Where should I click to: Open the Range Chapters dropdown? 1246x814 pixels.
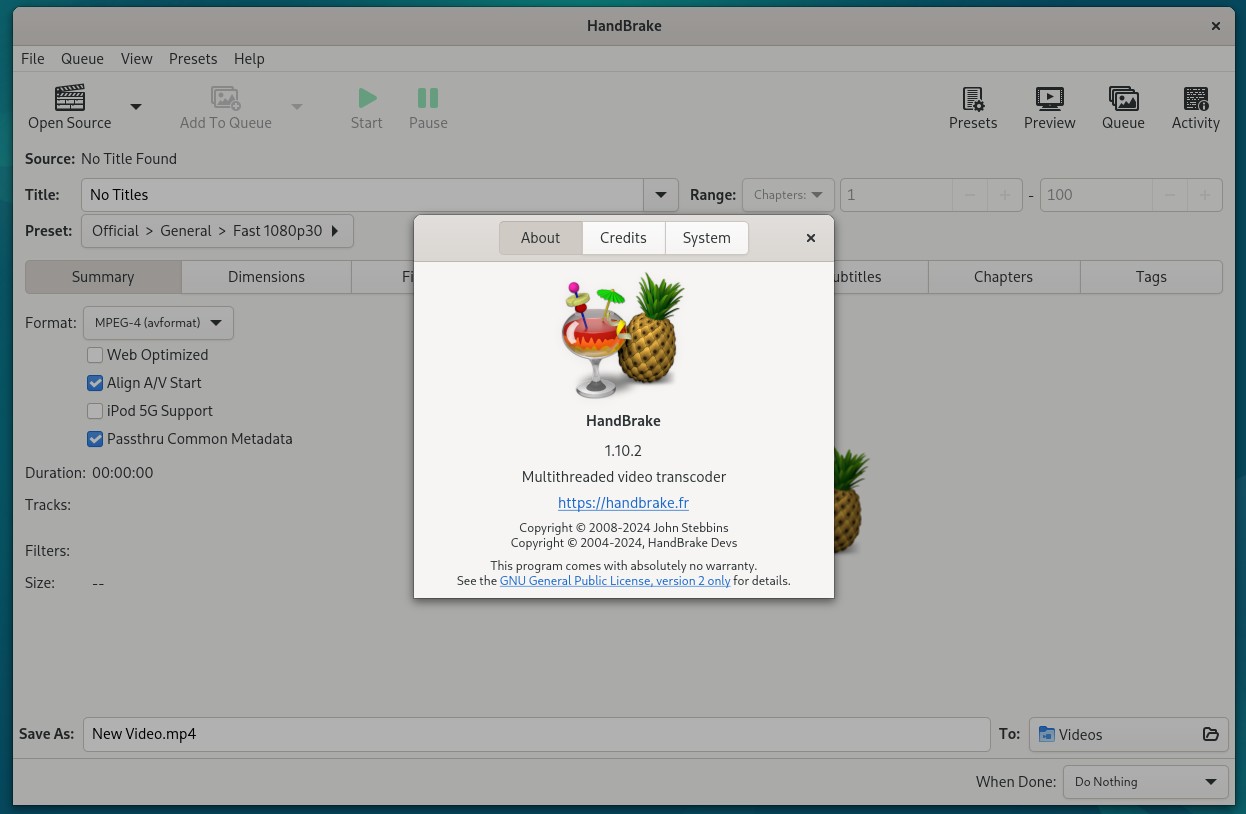[x=788, y=195]
